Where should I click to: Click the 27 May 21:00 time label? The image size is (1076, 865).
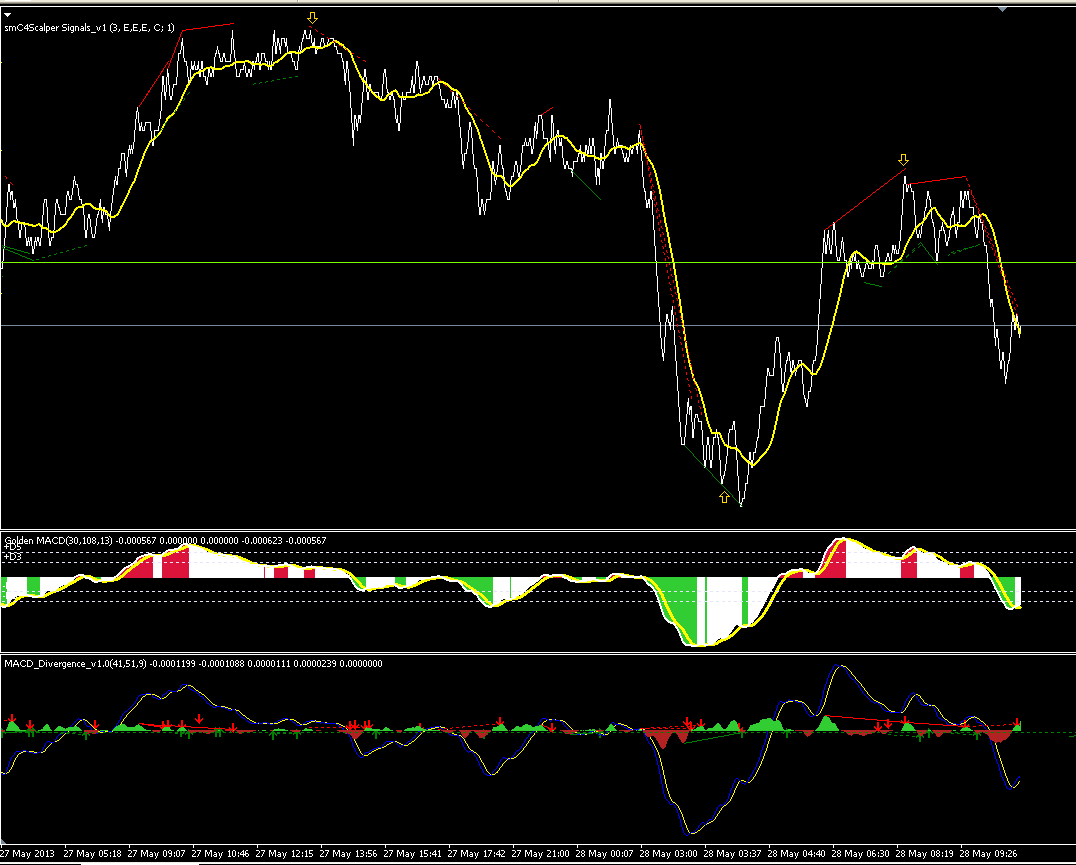click(x=541, y=853)
